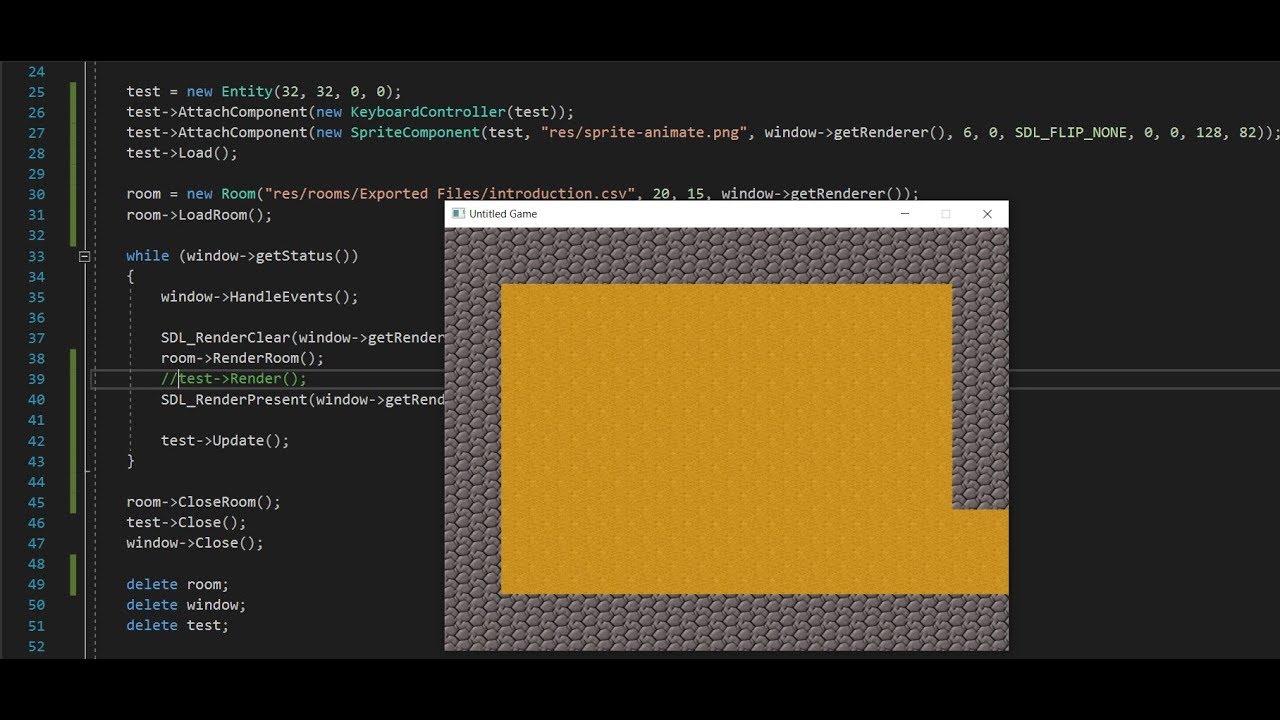This screenshot has height=720, width=1280.
Task: Click 'room->RenderRoom();' line
Action: pyautogui.click(x=243, y=358)
